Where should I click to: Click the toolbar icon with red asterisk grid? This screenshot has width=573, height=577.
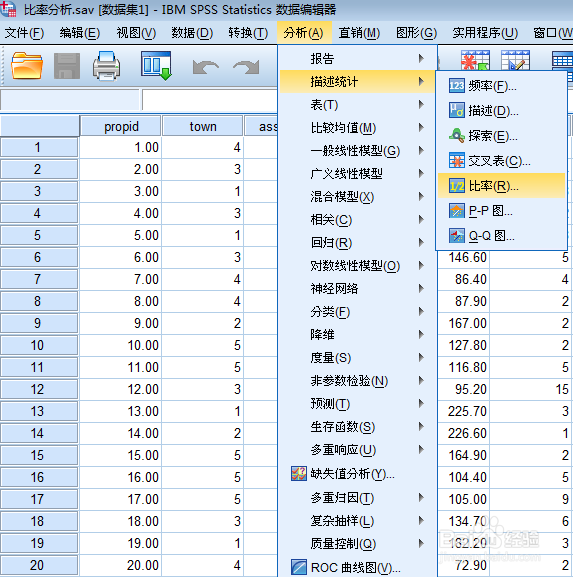[x=475, y=60]
